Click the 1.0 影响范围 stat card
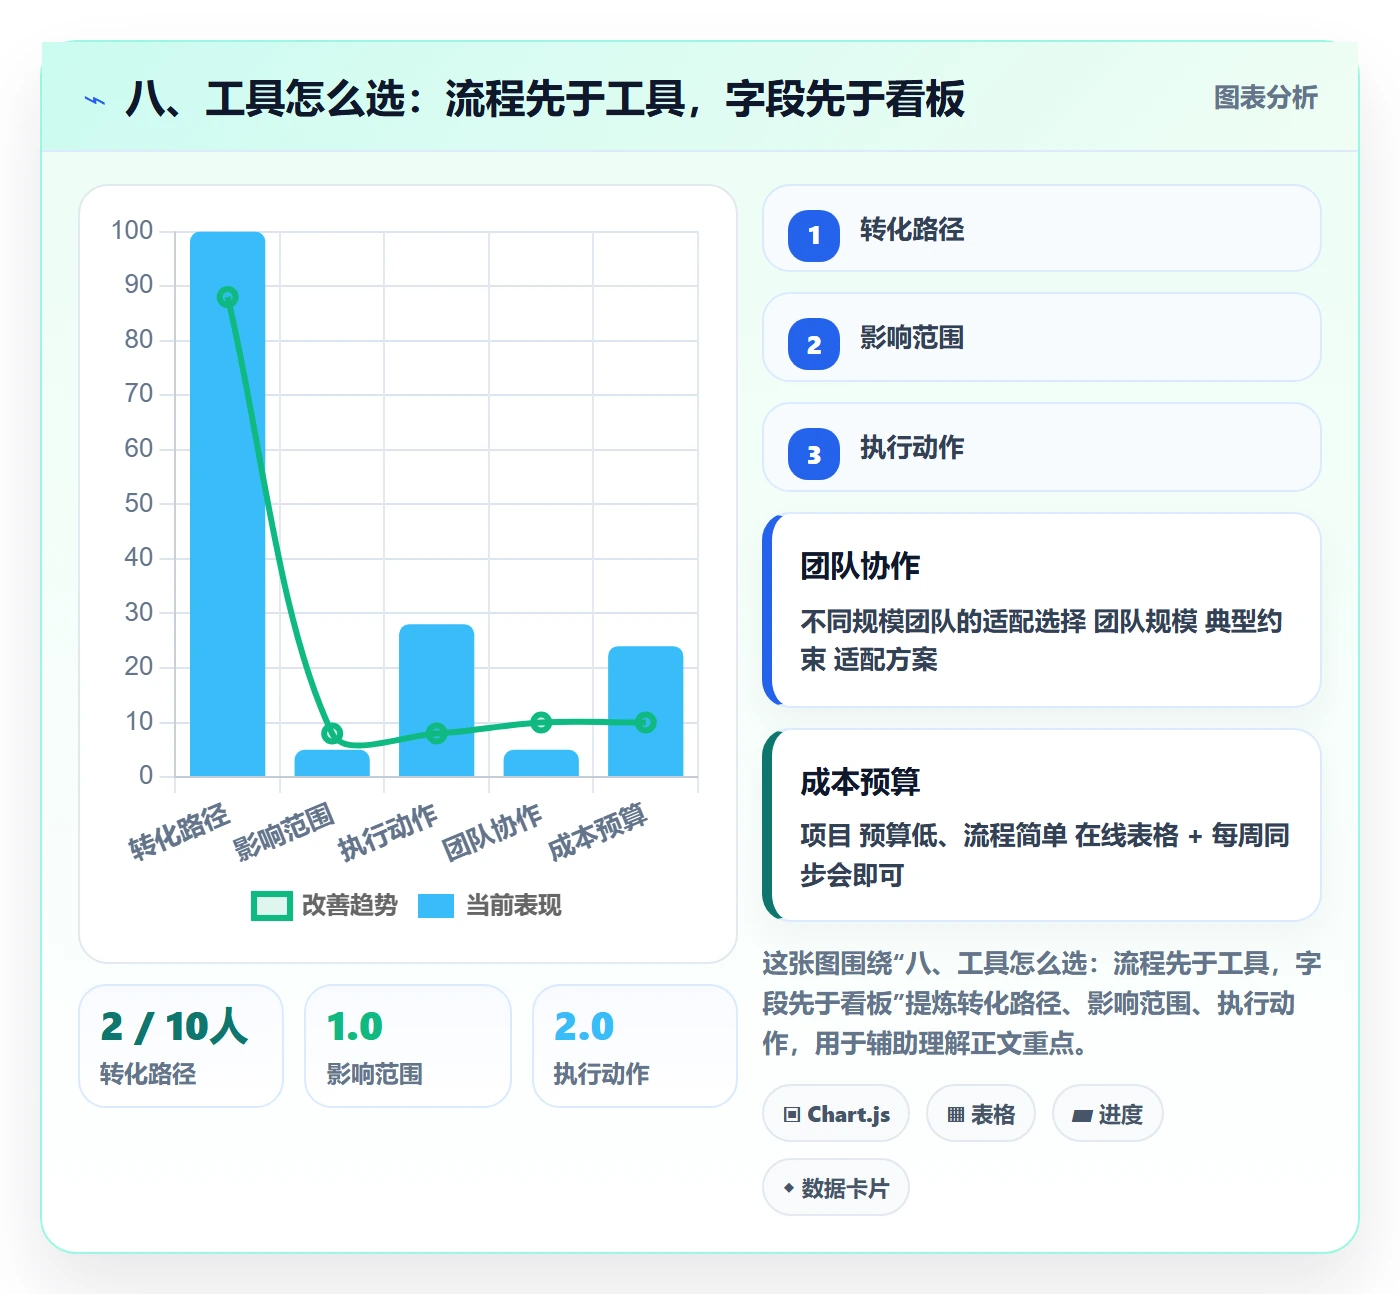1400x1294 pixels. click(x=408, y=1046)
